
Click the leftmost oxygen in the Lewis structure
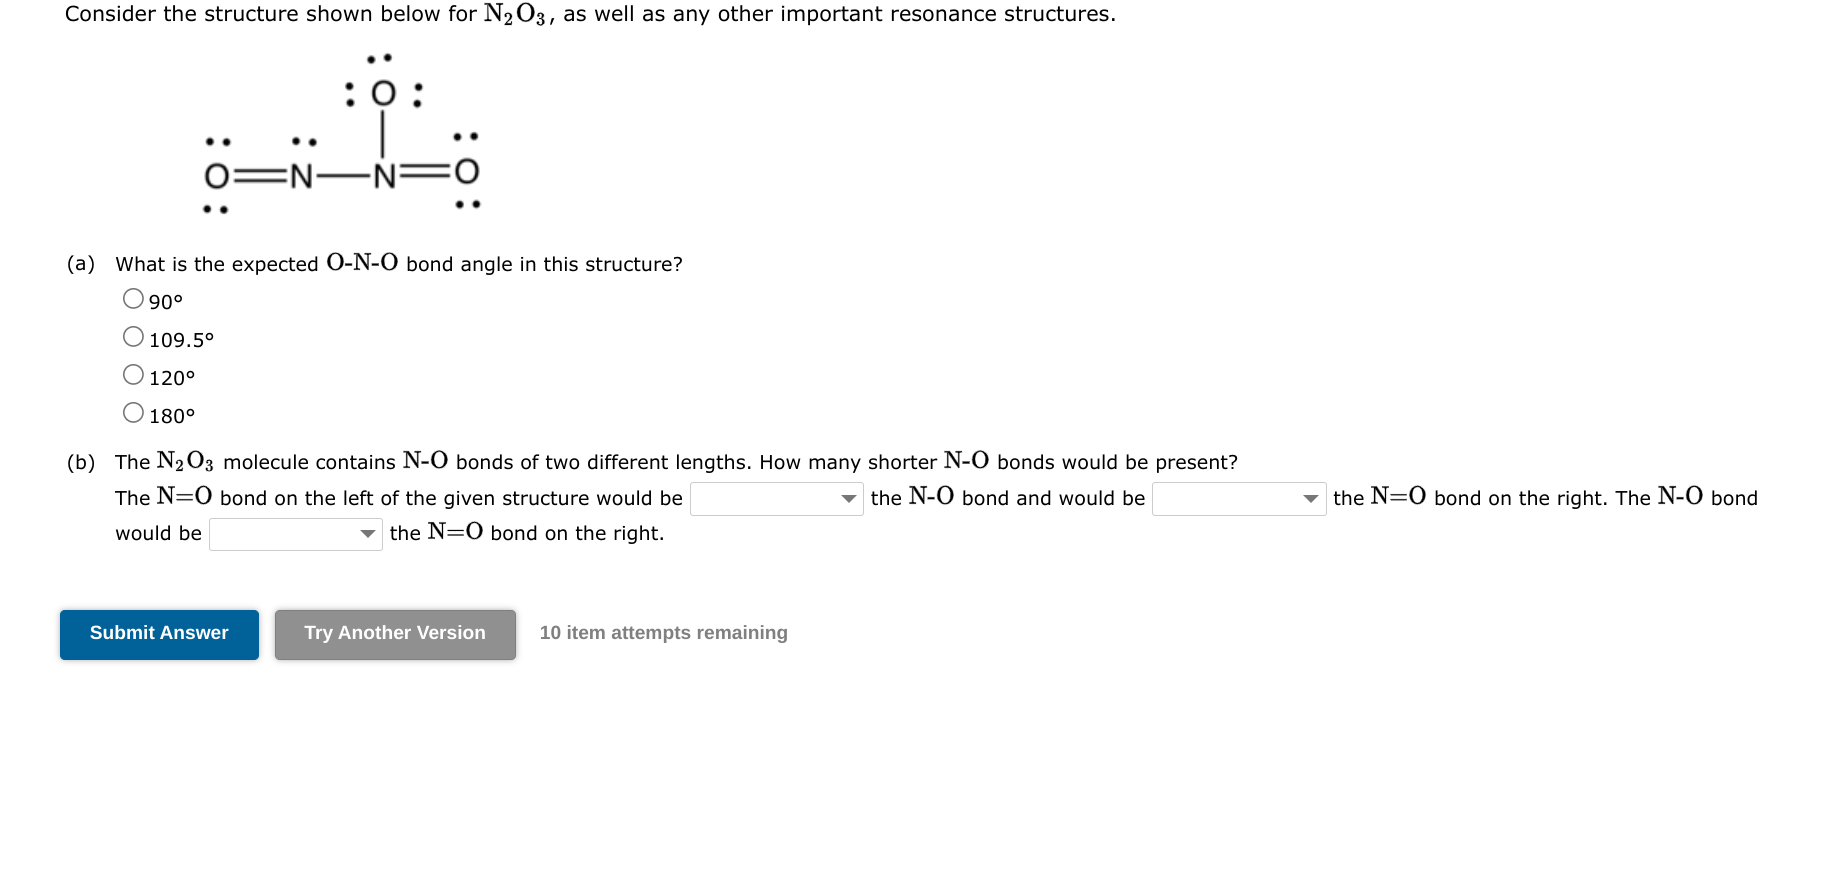216,175
